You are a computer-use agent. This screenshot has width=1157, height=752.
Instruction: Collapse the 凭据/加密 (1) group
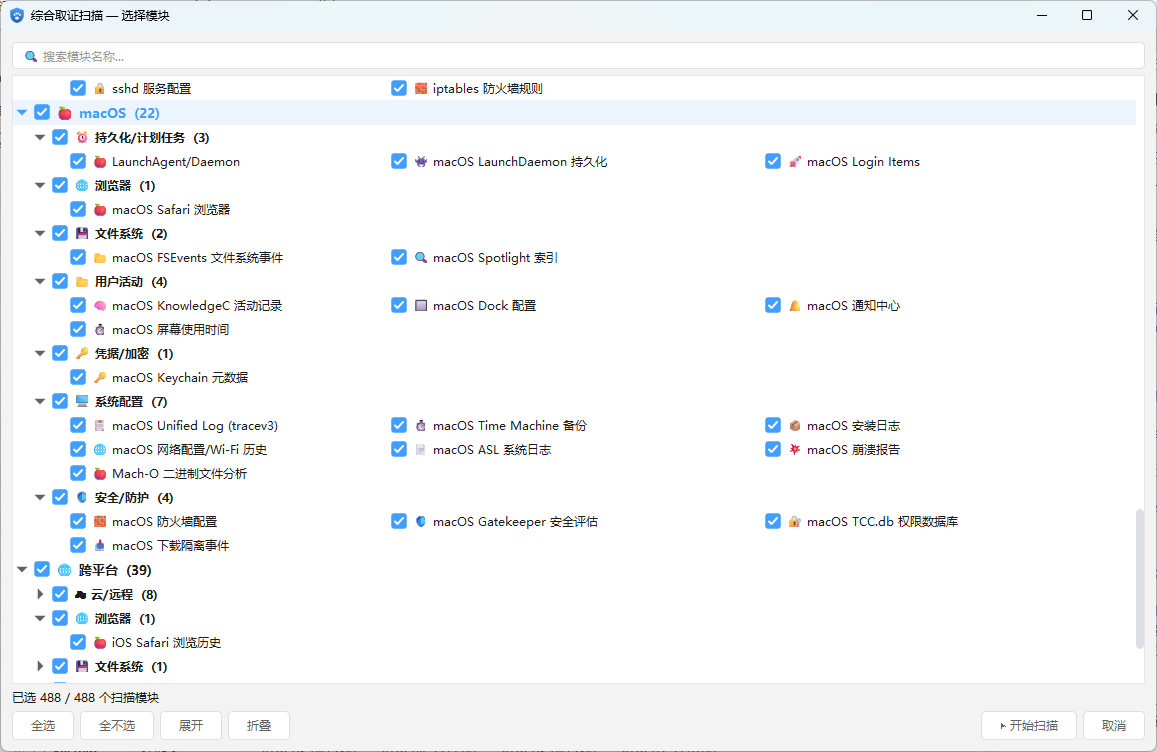click(x=40, y=353)
